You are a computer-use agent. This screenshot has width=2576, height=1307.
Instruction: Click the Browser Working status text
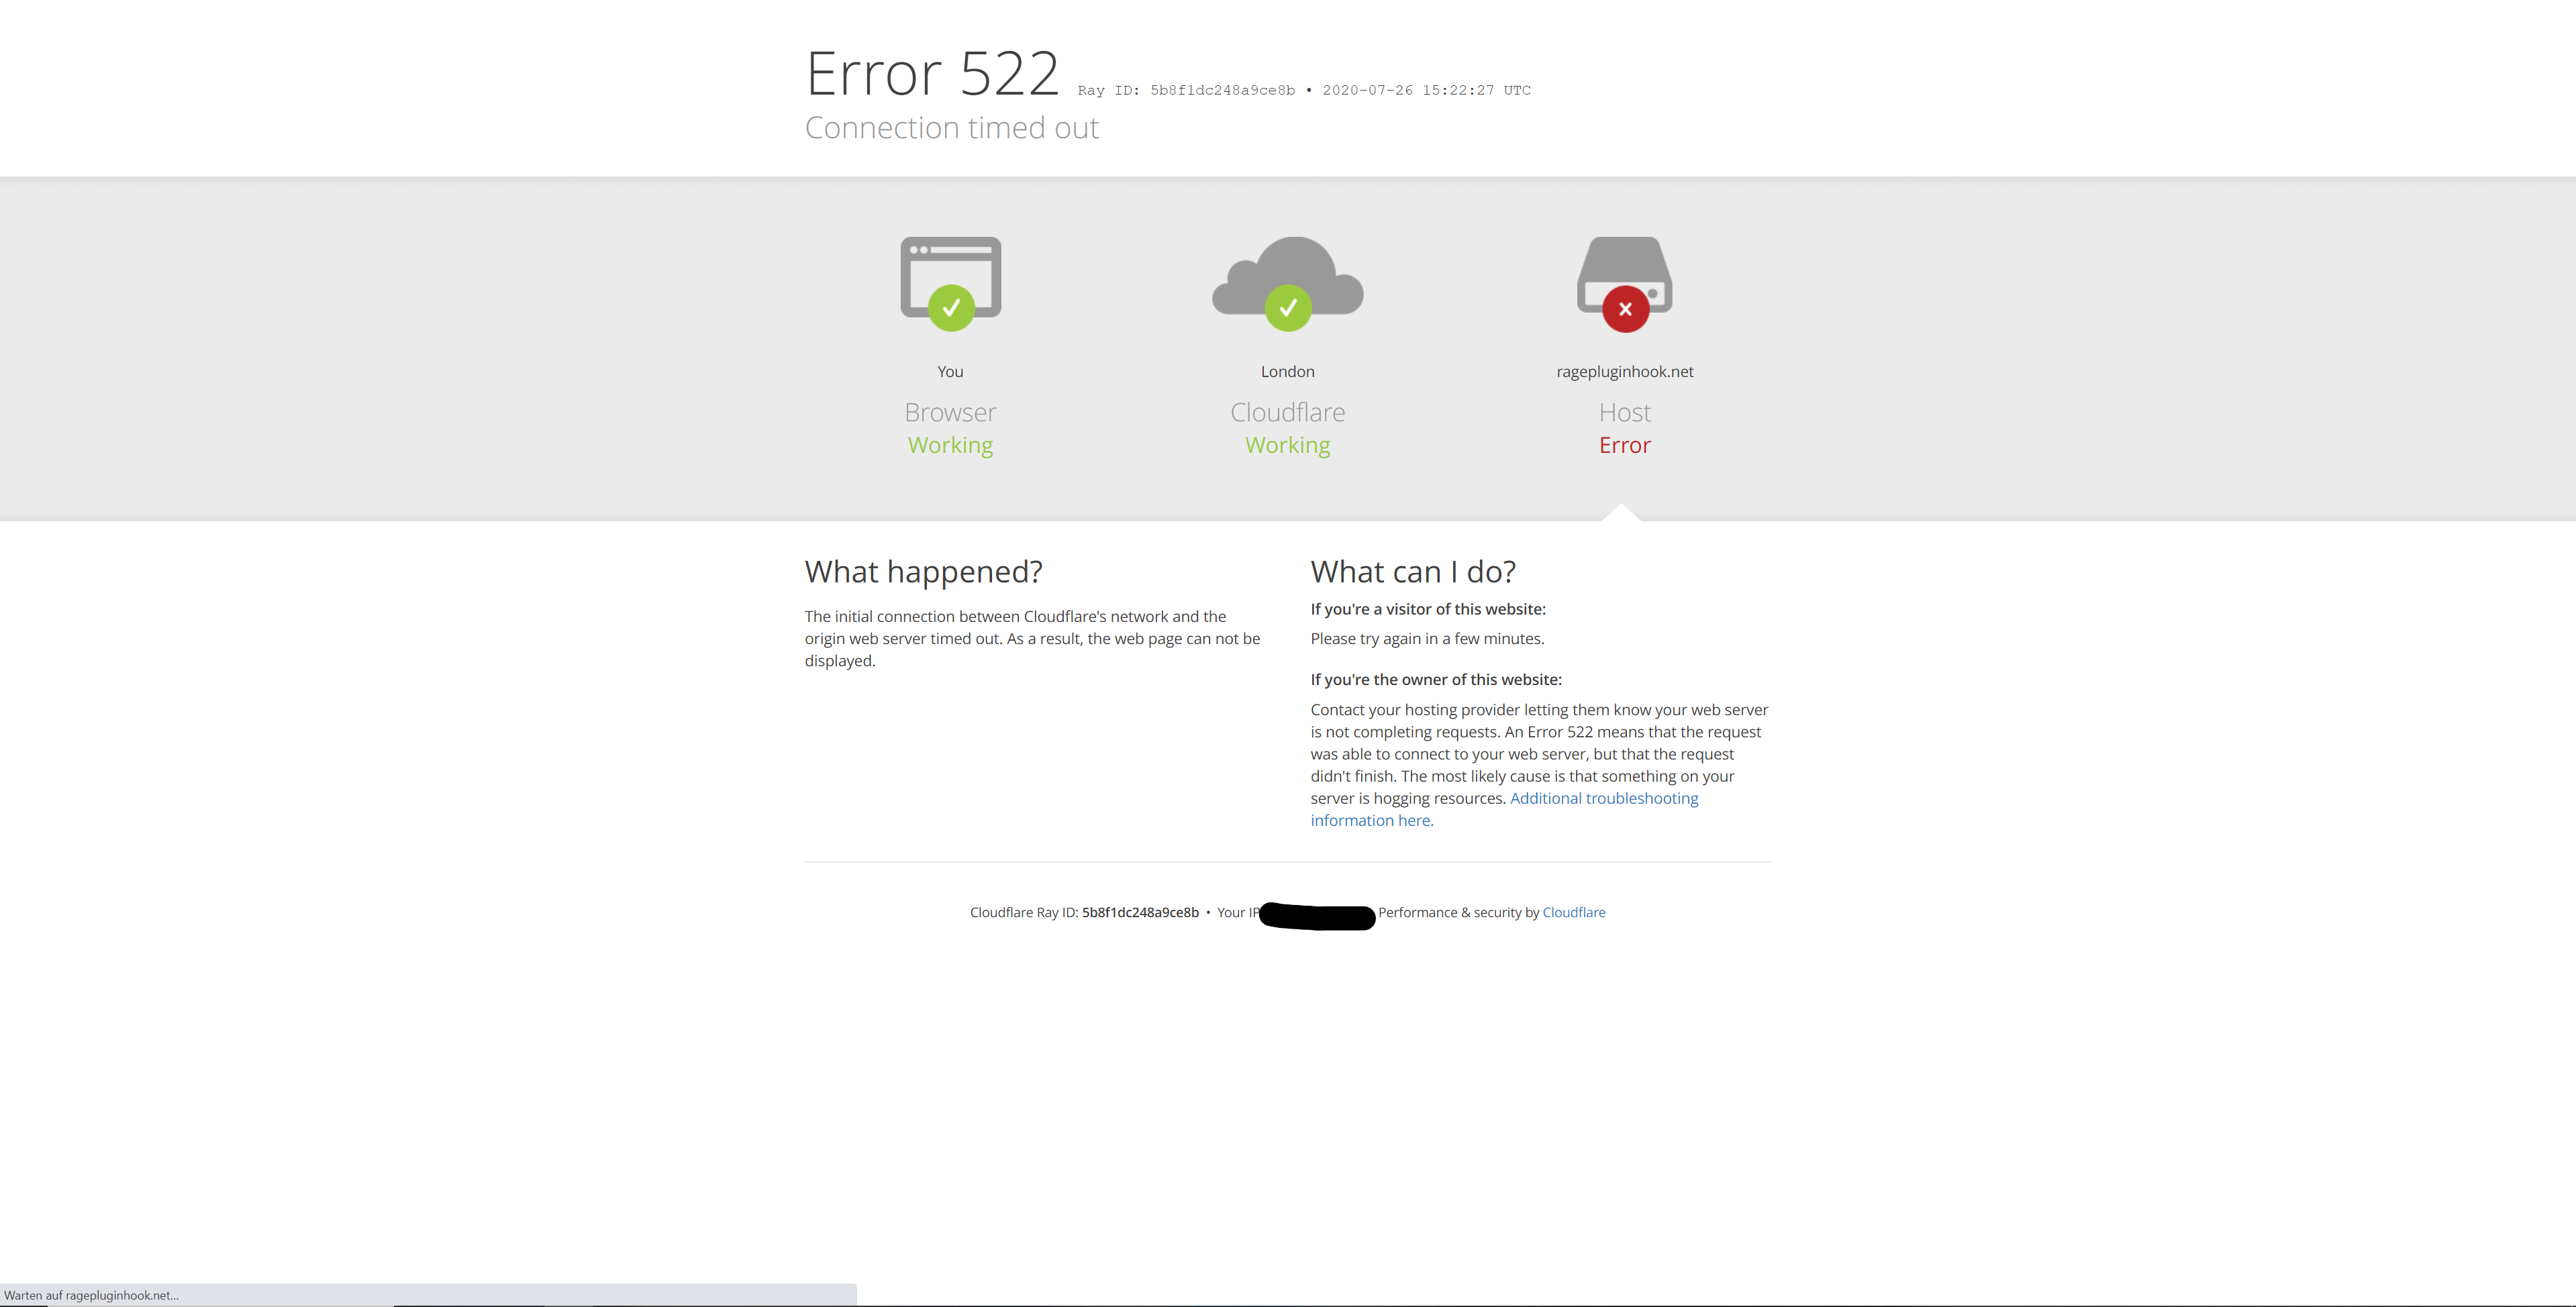(950, 445)
